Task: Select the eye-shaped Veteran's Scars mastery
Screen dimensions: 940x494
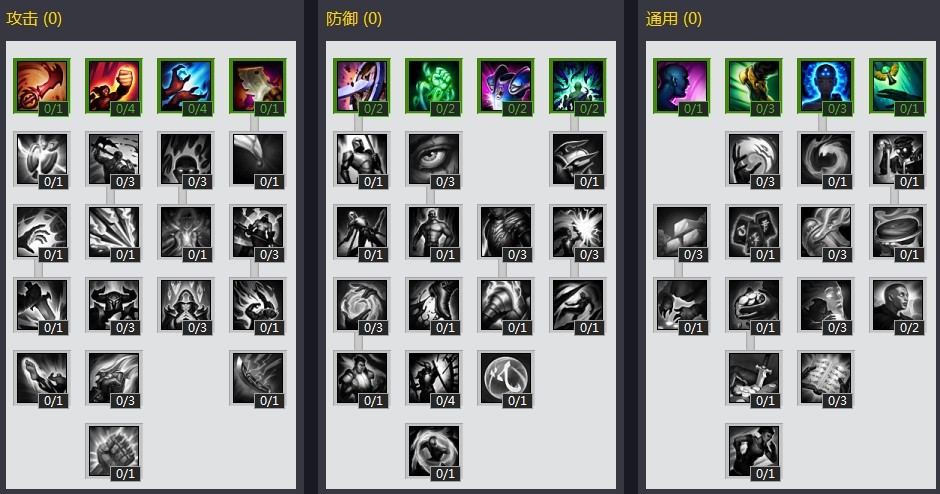Action: [433, 159]
